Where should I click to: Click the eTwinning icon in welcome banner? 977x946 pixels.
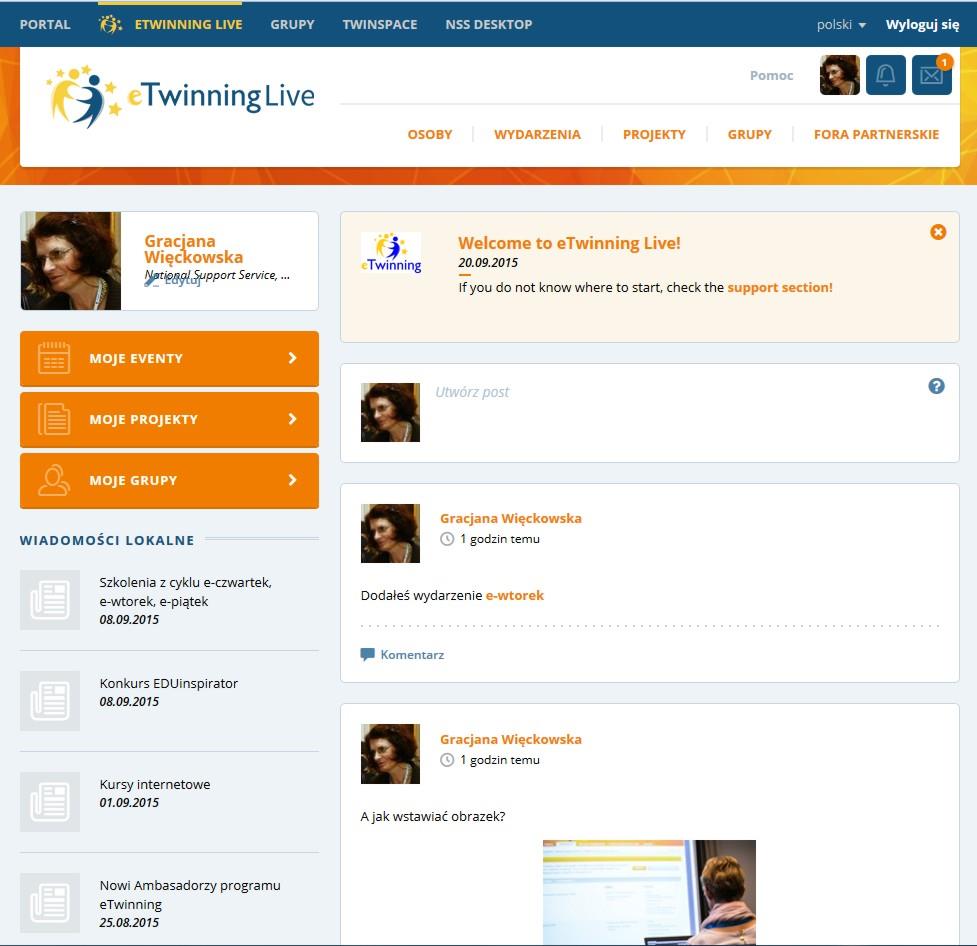click(x=391, y=252)
